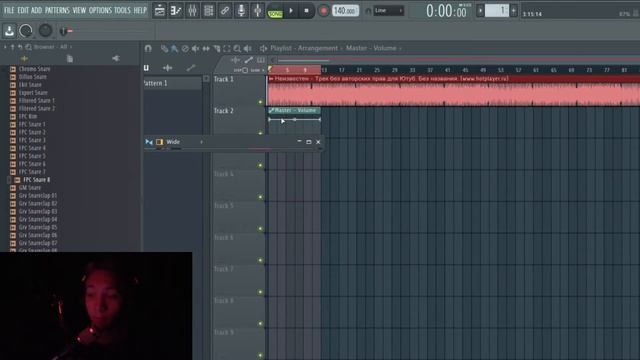Toggle Track 7 mute green dot
The image size is (640, 360).
[x=260, y=292]
